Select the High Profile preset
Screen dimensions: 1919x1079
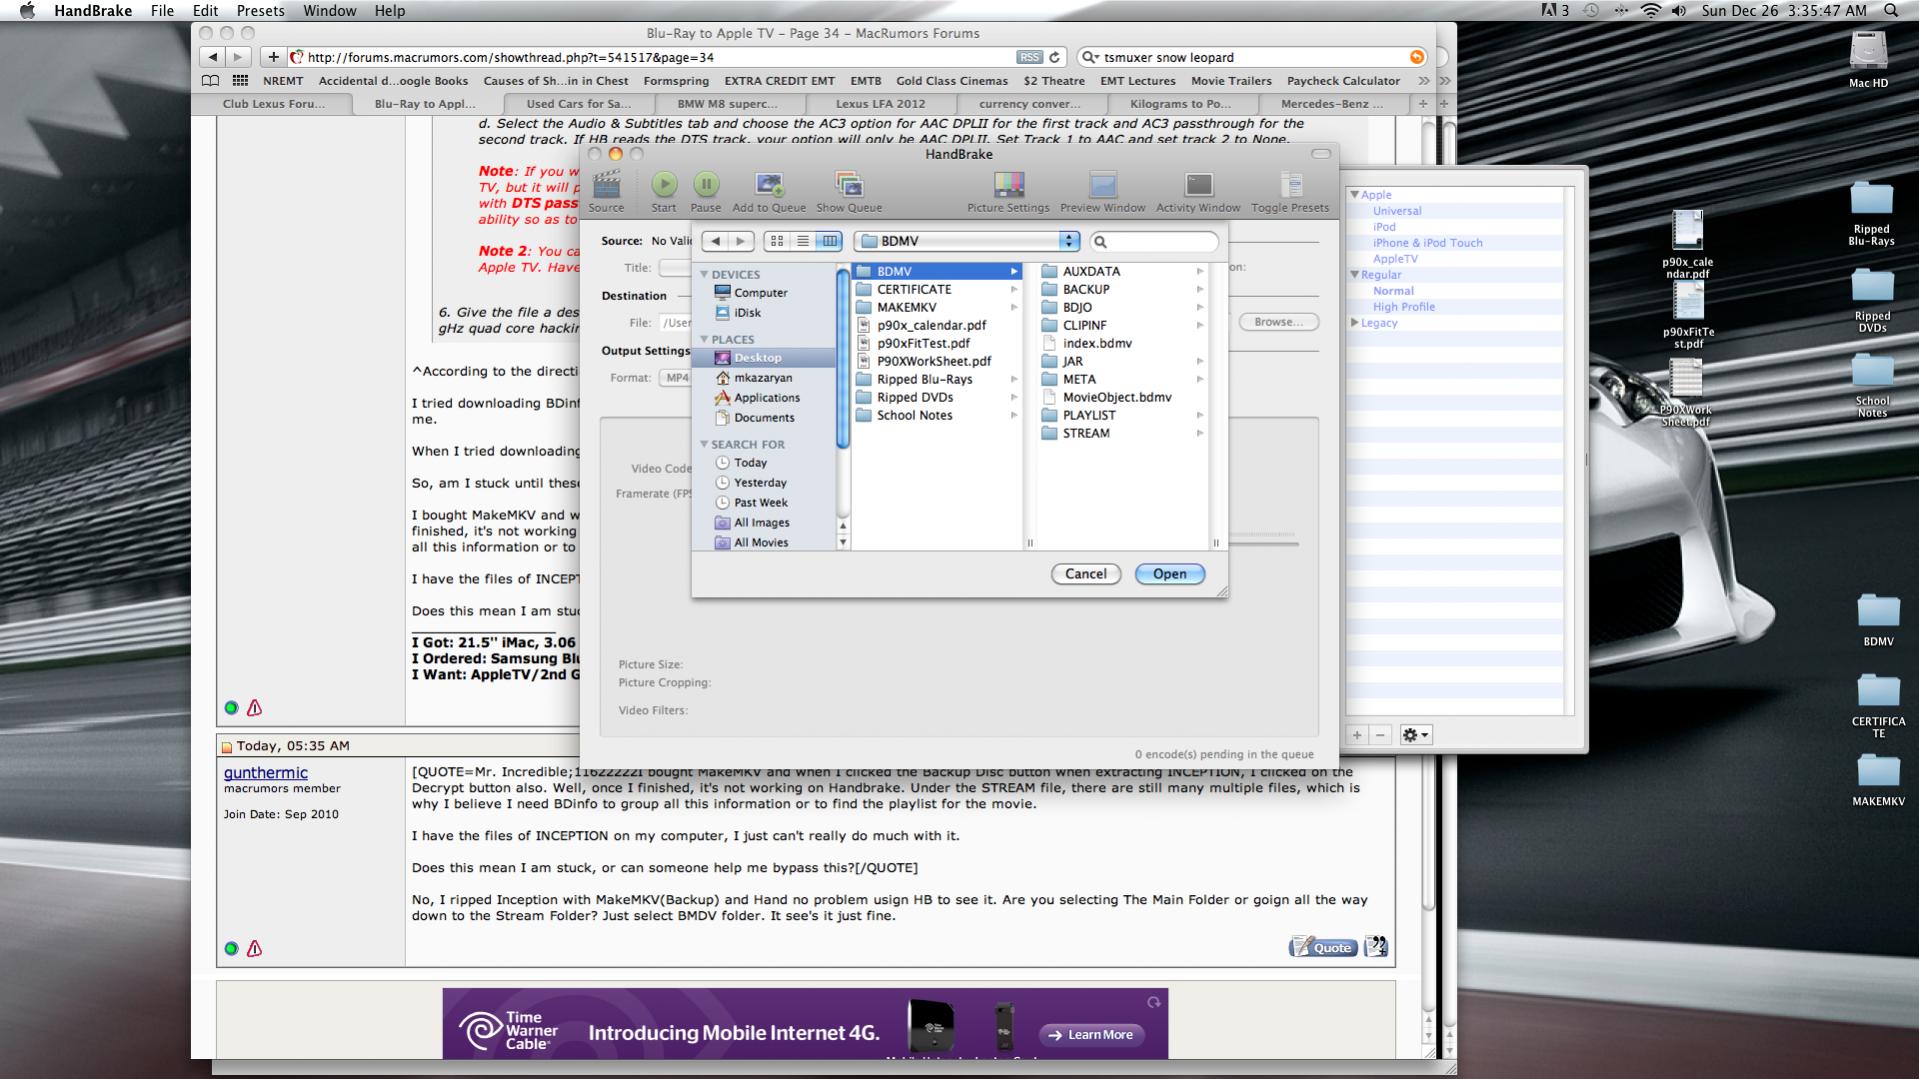click(x=1404, y=307)
